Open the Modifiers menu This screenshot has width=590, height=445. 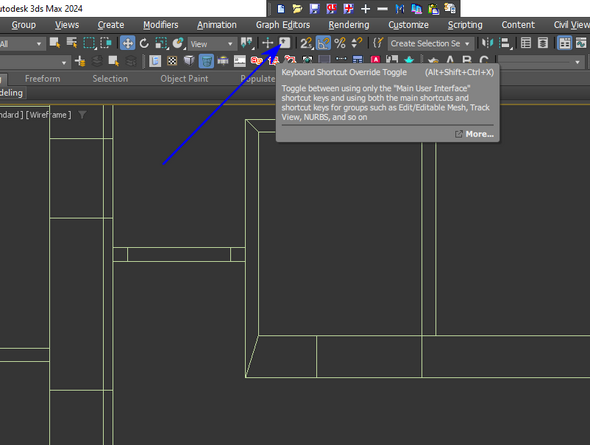[161, 25]
